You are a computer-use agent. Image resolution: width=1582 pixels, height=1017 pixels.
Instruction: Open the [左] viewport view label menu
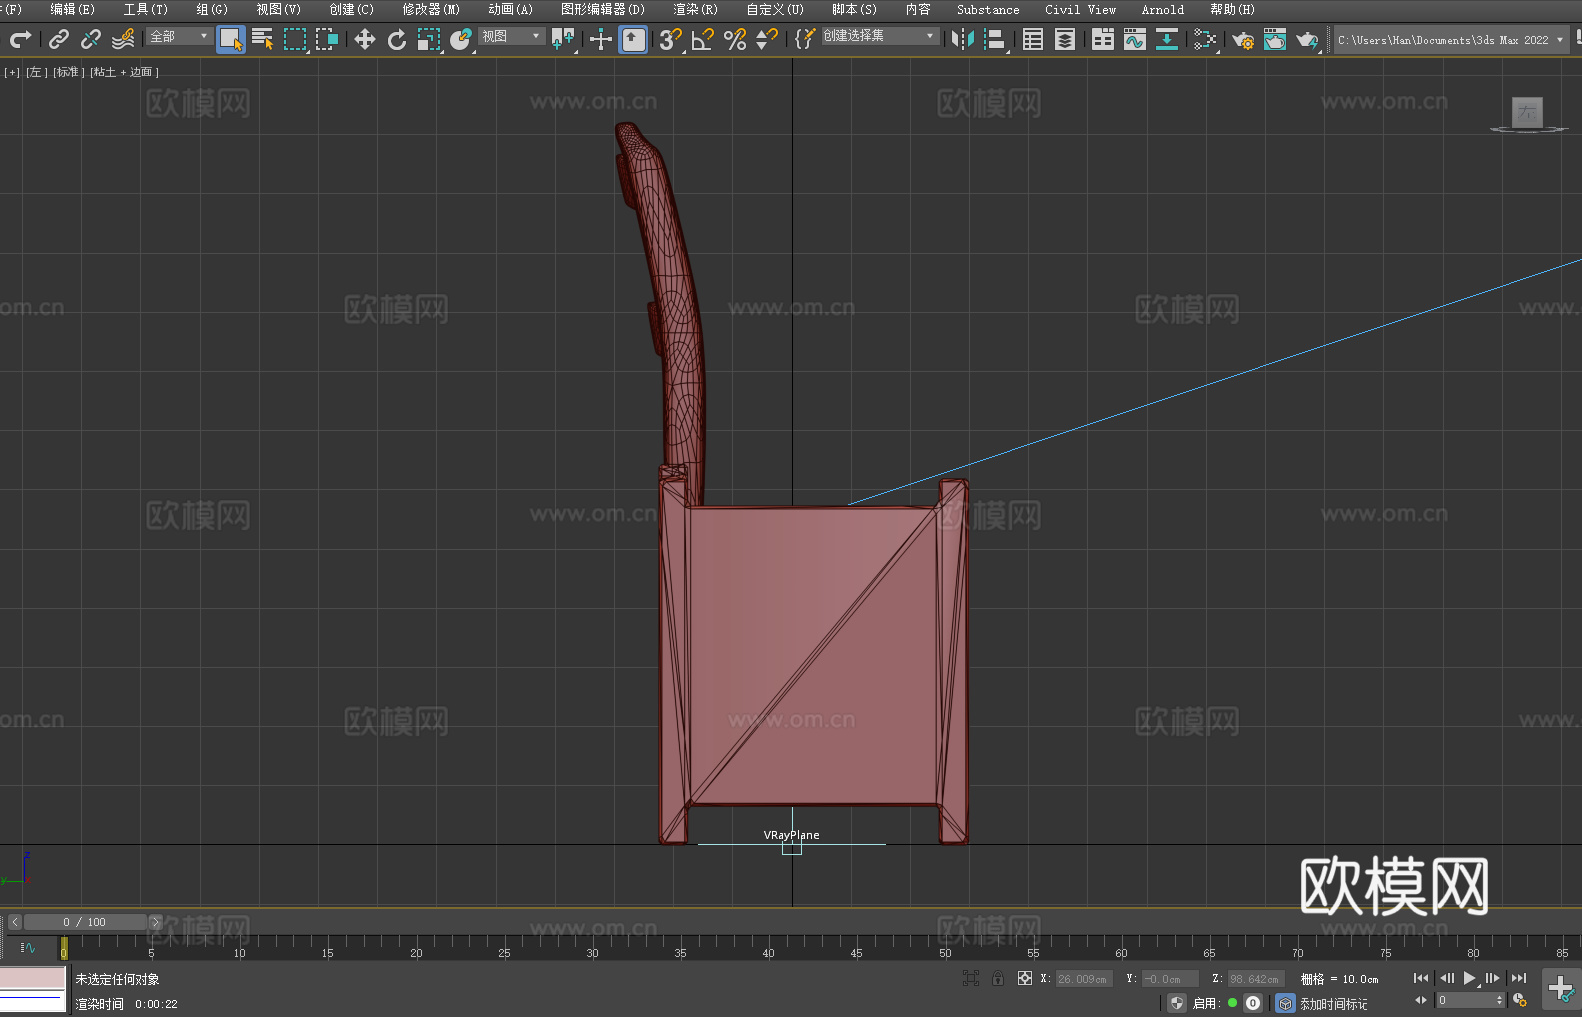(x=36, y=72)
